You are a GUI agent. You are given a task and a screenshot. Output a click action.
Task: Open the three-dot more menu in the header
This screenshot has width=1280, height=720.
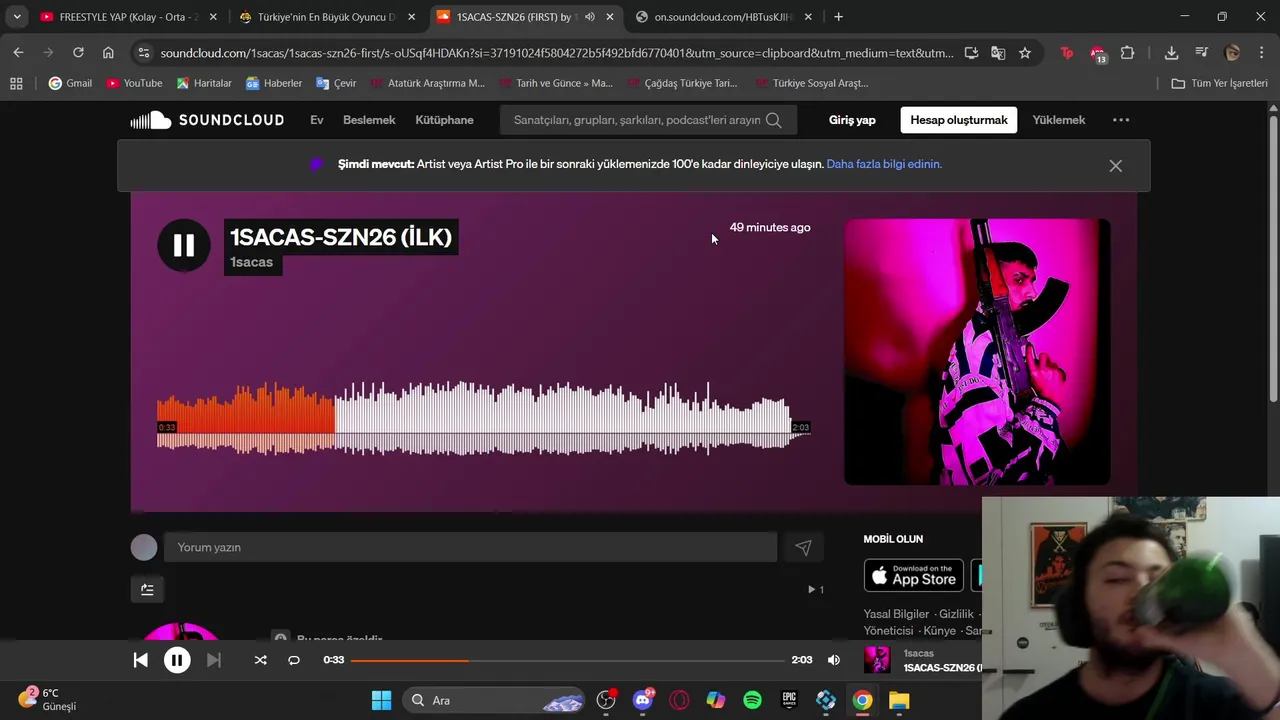pyautogui.click(x=1121, y=120)
